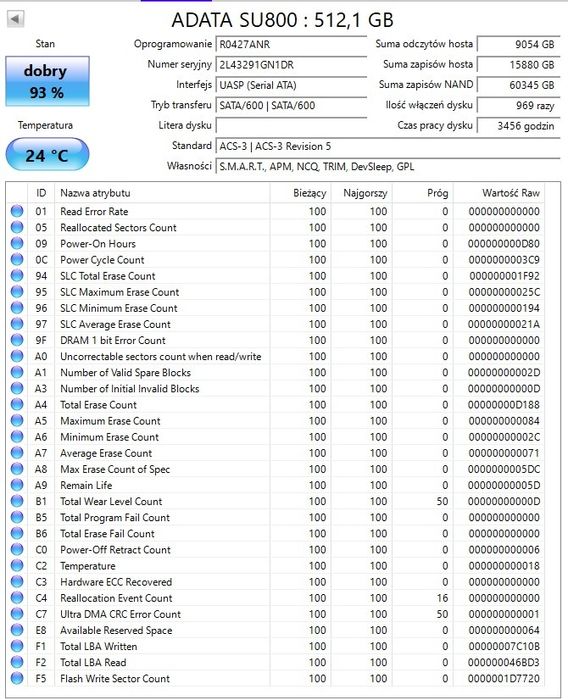This screenshot has width=568, height=699.
Task: Click the 'Wartość Raw' column header
Action: [x=499, y=193]
